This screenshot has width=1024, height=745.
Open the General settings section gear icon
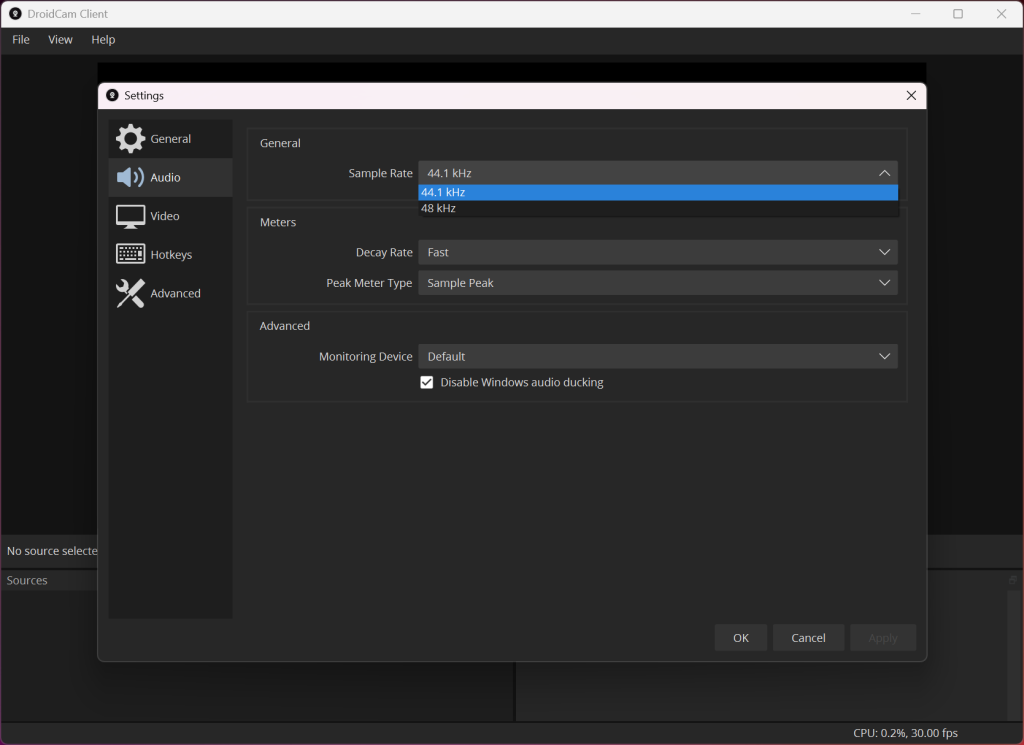[x=130, y=138]
